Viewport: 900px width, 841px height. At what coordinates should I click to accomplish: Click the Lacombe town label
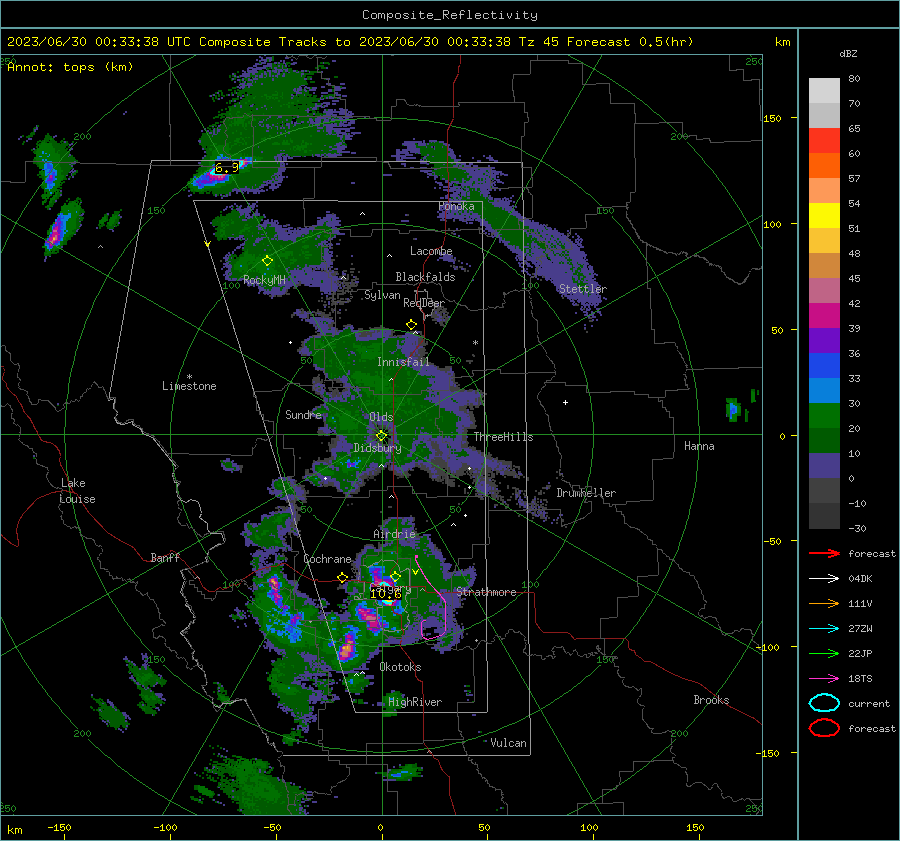(x=431, y=251)
